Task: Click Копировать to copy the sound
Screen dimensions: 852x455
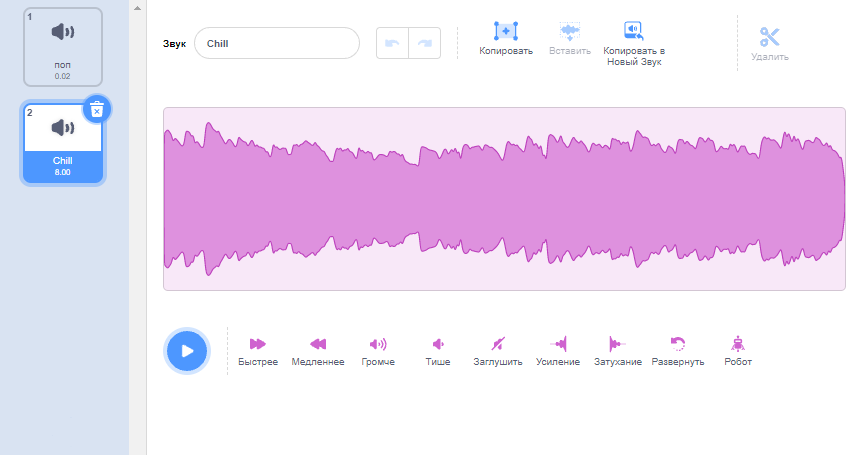Action: [x=506, y=39]
